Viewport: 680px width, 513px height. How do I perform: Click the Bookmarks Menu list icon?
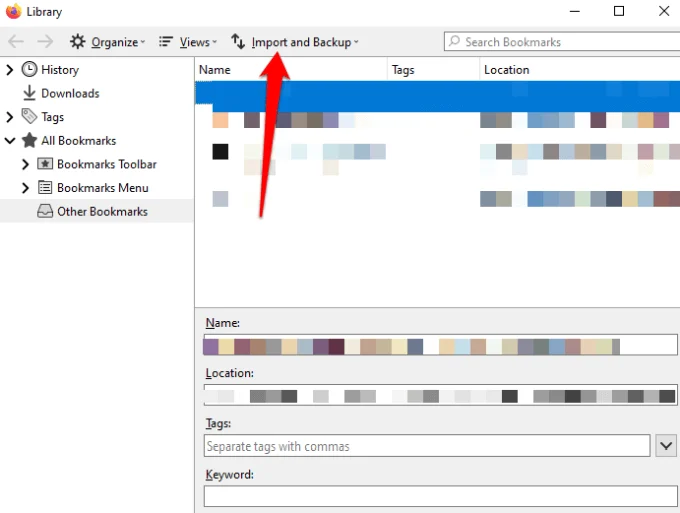click(45, 187)
